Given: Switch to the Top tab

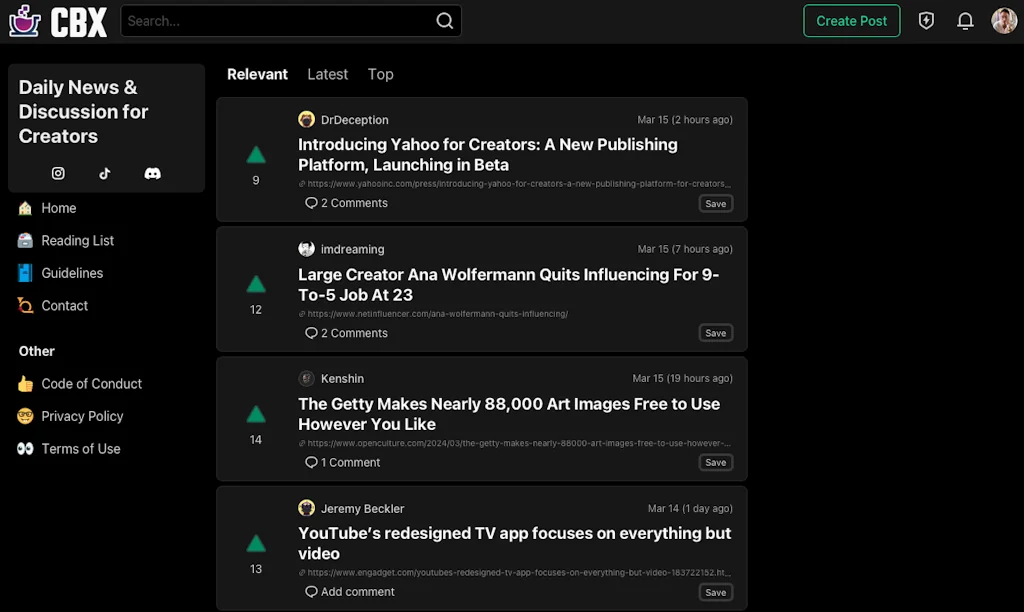Looking at the screenshot, I should click(x=380, y=74).
